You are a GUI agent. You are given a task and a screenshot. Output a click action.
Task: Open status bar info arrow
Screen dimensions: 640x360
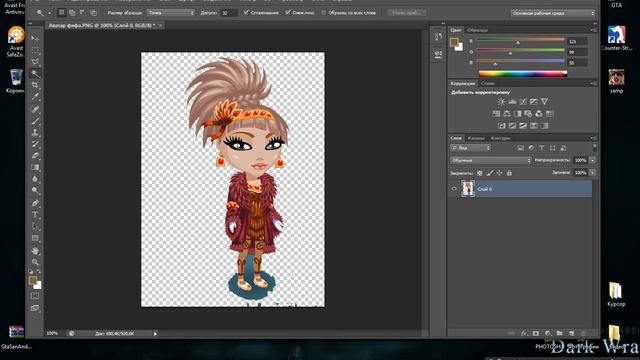[x=155, y=334]
